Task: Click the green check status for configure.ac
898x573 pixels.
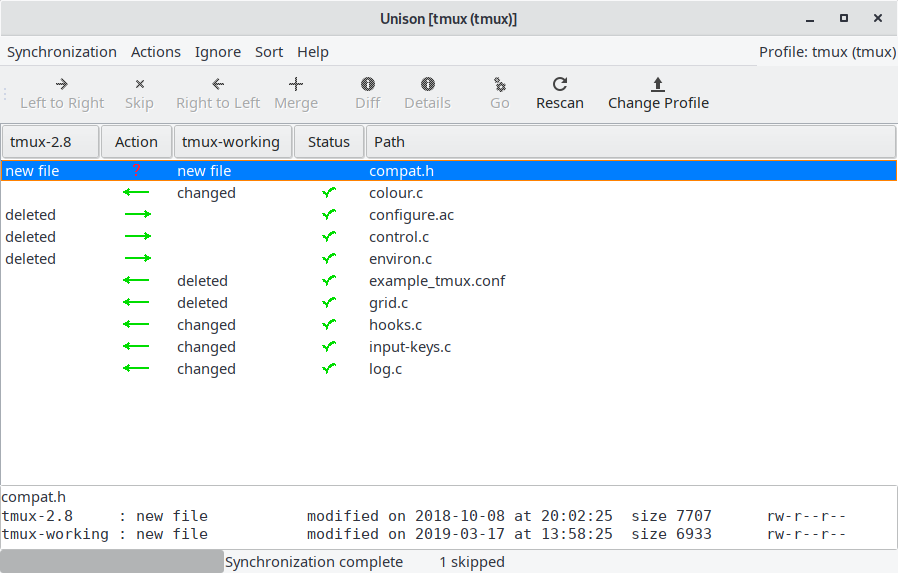Action: 329,214
